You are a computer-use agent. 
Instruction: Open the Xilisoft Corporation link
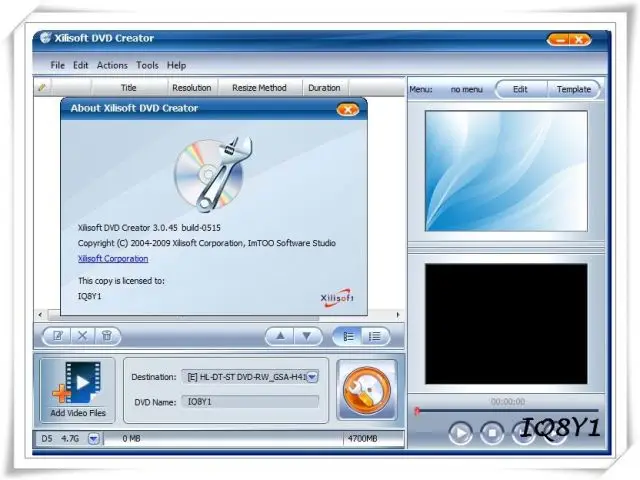tap(113, 259)
